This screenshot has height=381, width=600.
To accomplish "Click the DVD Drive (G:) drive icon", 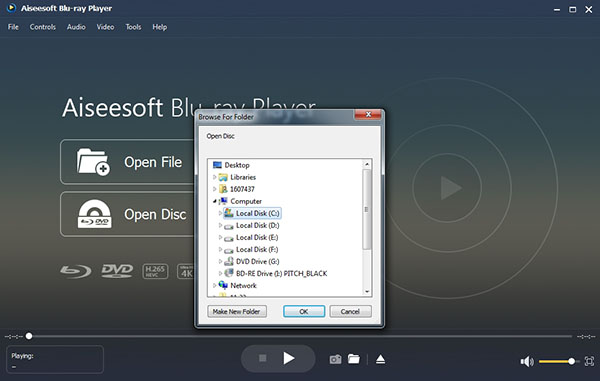I will coord(229,261).
